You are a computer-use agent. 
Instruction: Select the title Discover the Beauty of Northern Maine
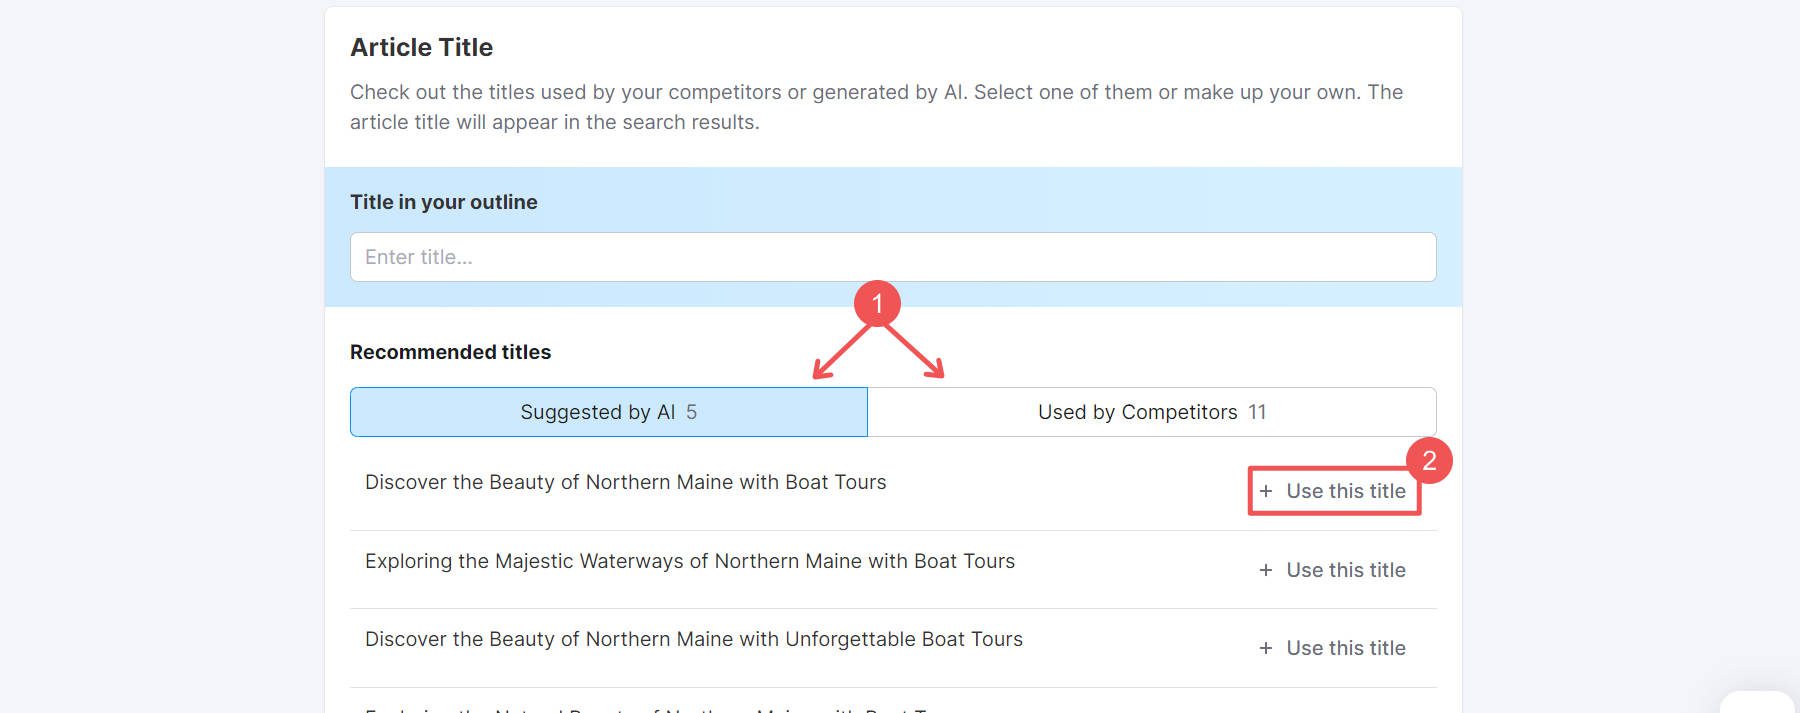pos(626,482)
